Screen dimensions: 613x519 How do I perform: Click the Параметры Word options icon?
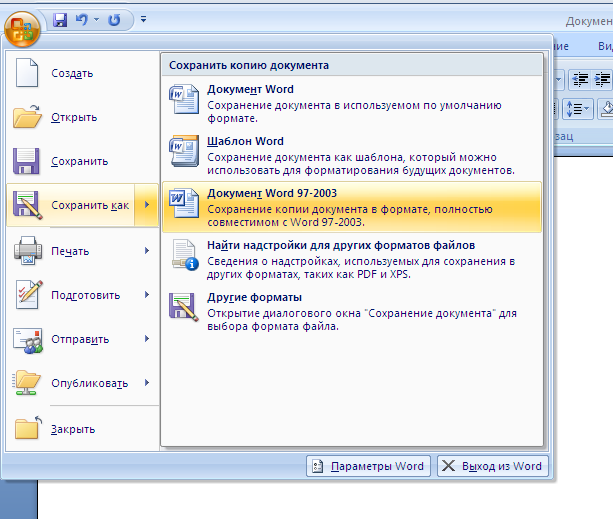(317, 466)
